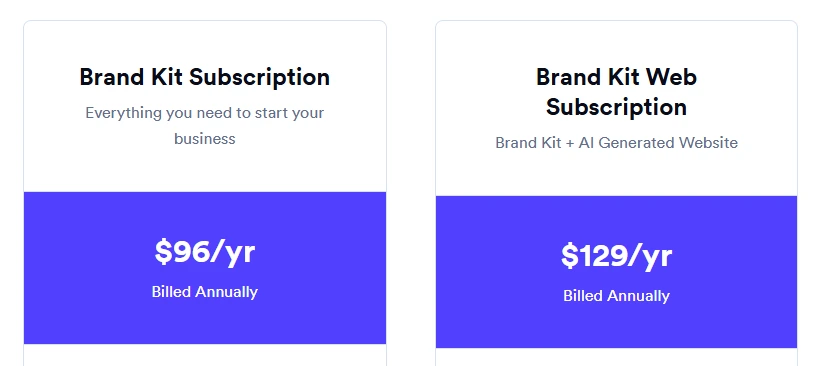Select the white header area of the left card
This screenshot has height=366, width=818.
tap(204, 106)
